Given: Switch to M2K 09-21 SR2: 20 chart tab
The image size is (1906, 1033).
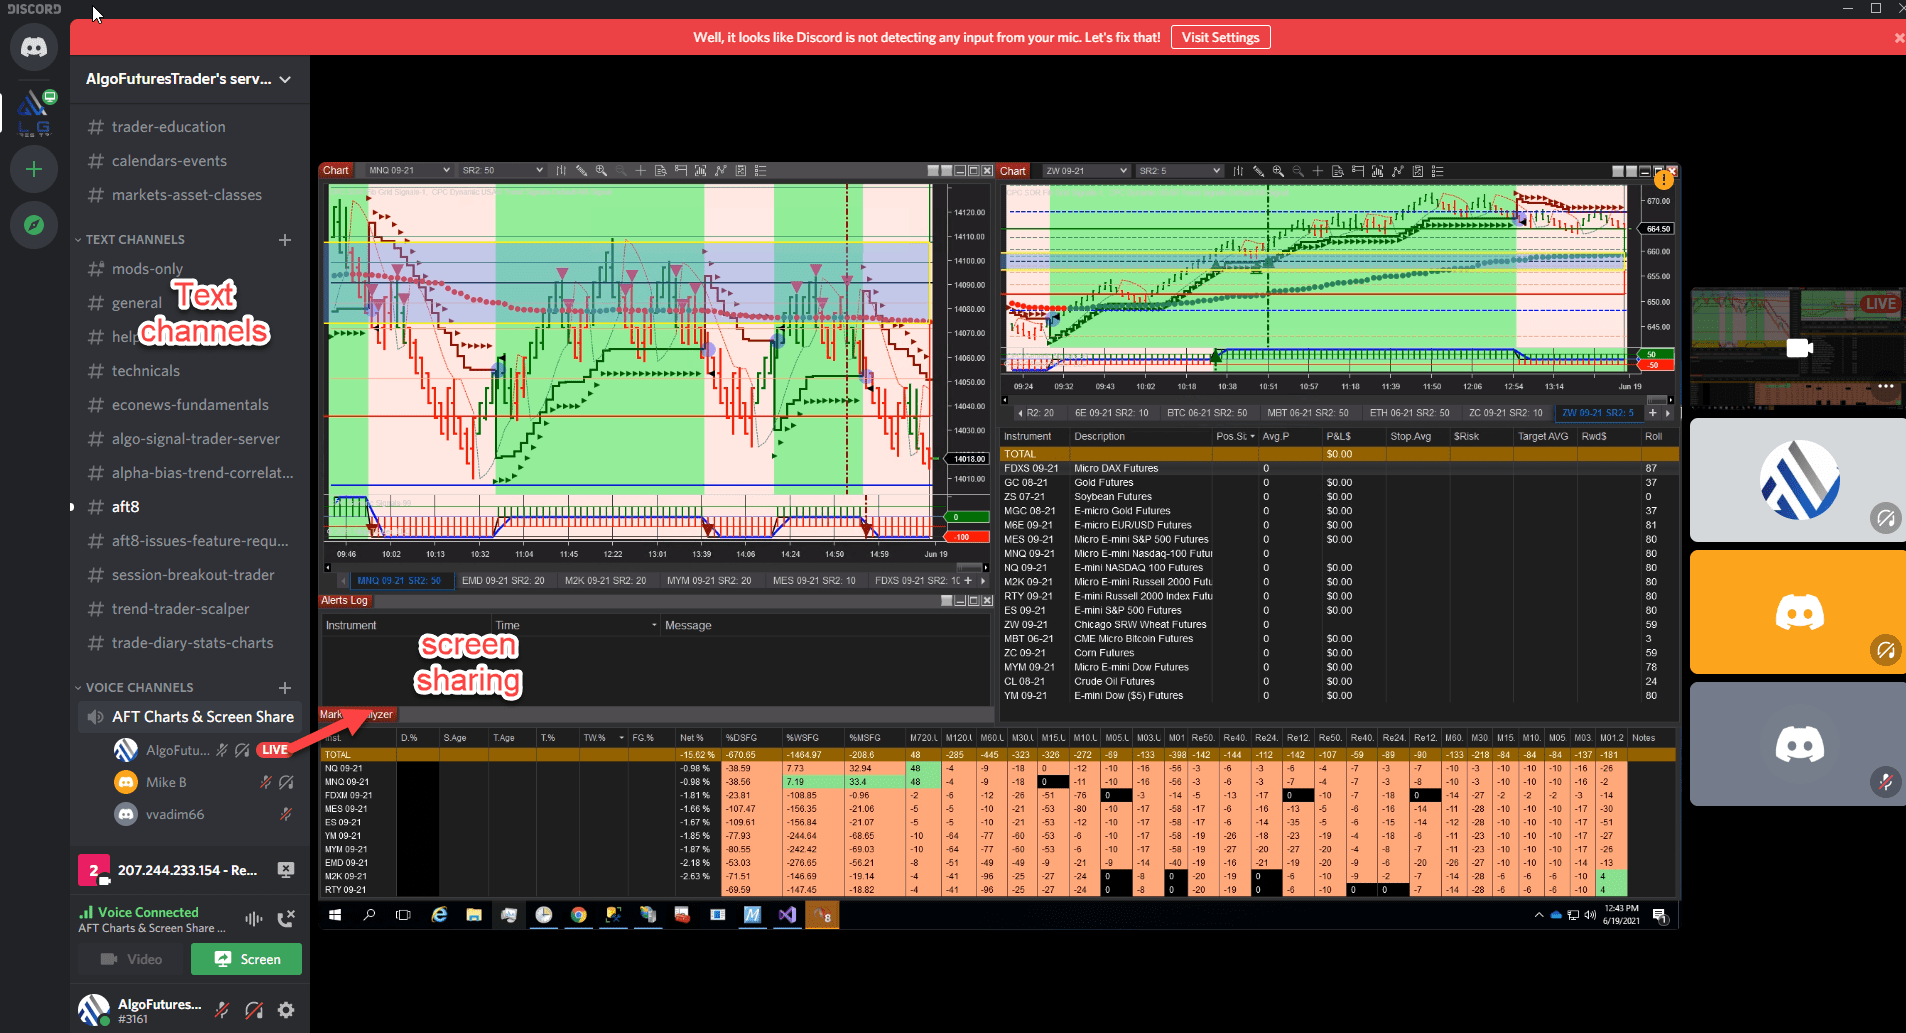Looking at the screenshot, I should pos(605,580).
